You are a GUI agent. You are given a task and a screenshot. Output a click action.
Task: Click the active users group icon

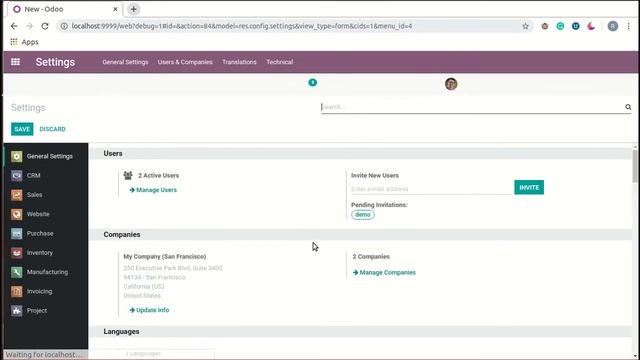[128, 176]
